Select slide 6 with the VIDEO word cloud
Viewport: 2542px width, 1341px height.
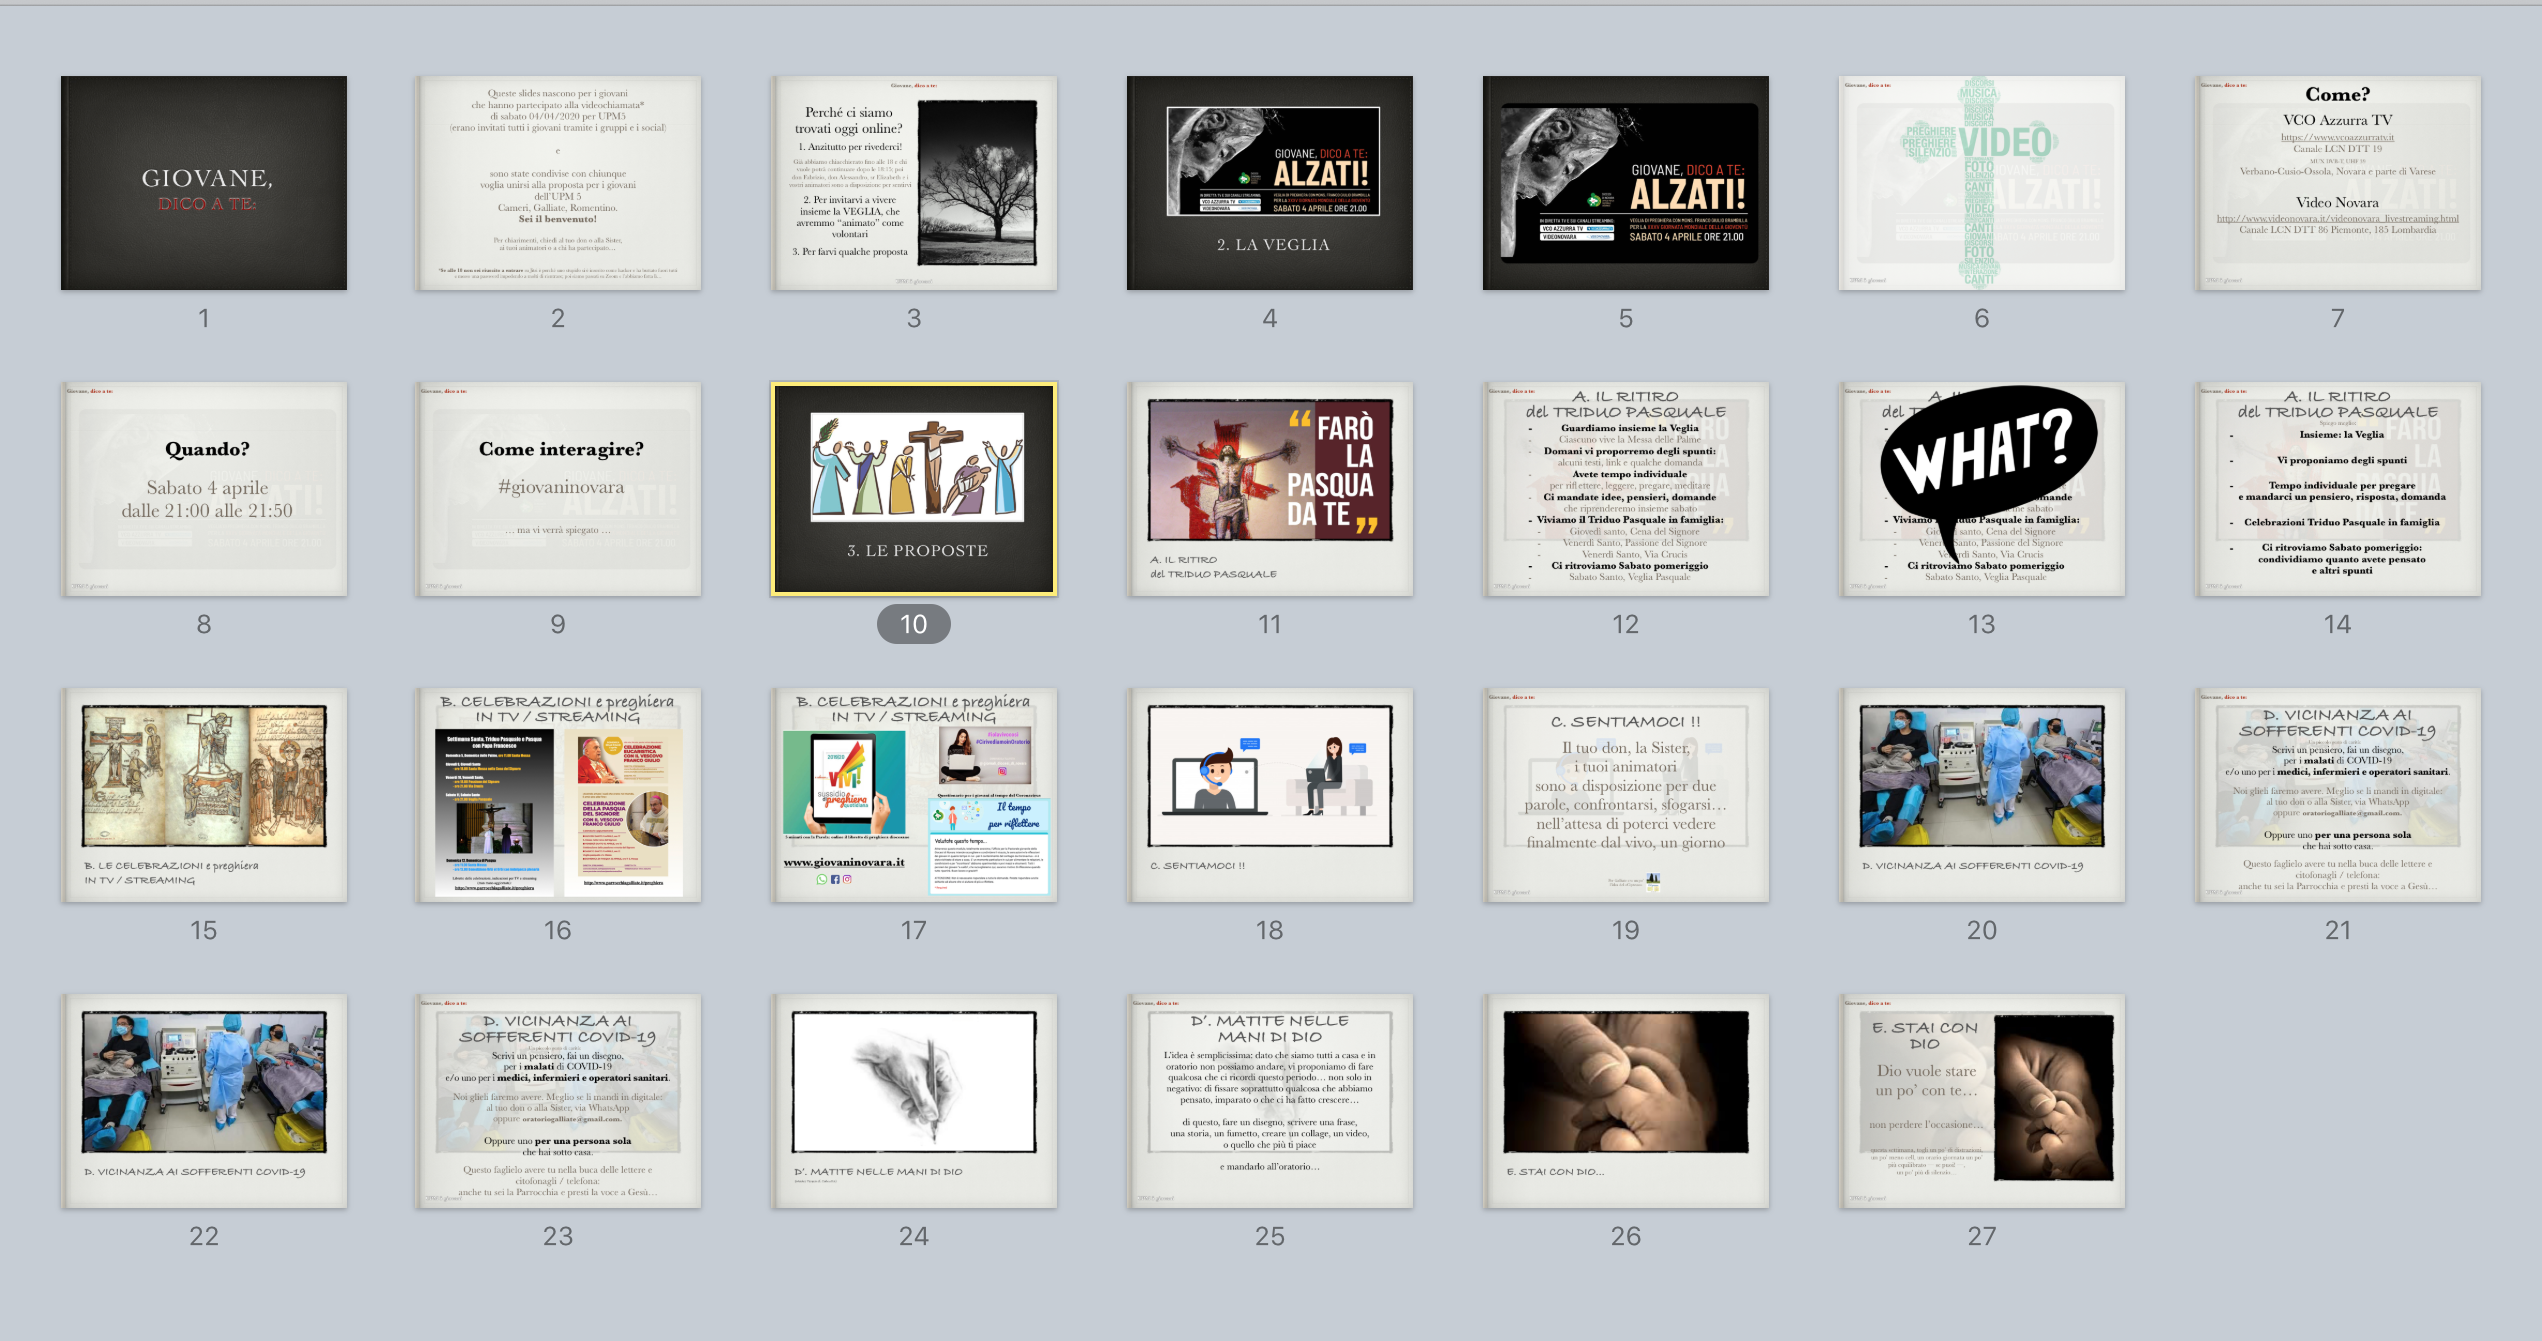[x=1982, y=183]
